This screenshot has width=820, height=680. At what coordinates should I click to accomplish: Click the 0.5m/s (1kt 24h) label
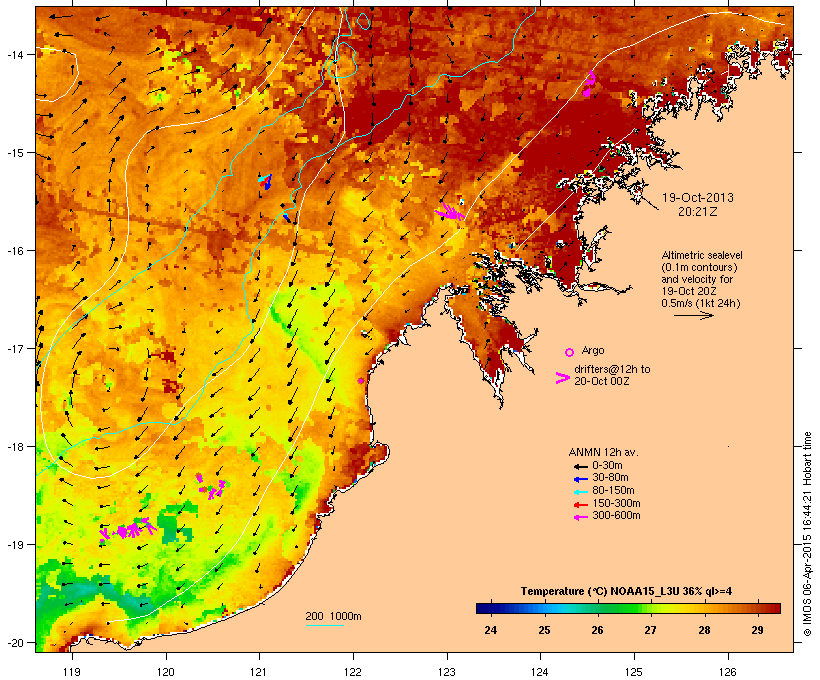(701, 303)
